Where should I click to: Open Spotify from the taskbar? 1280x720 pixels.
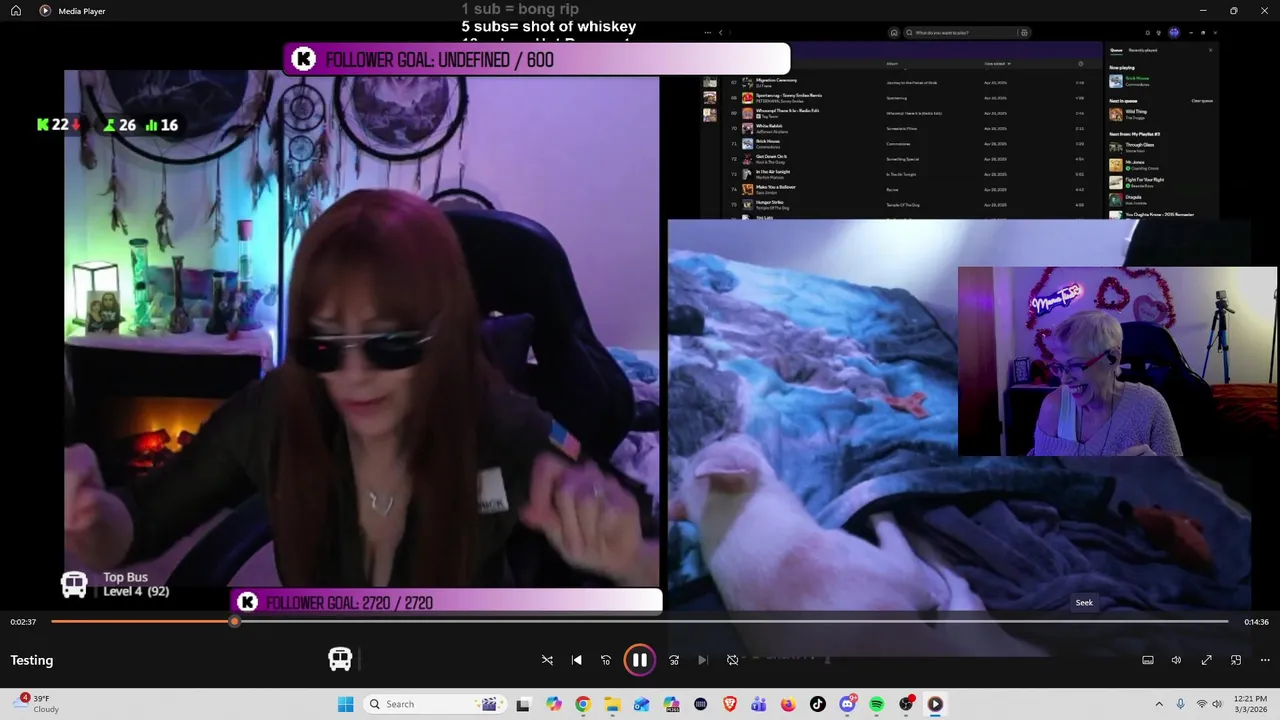coord(876,704)
